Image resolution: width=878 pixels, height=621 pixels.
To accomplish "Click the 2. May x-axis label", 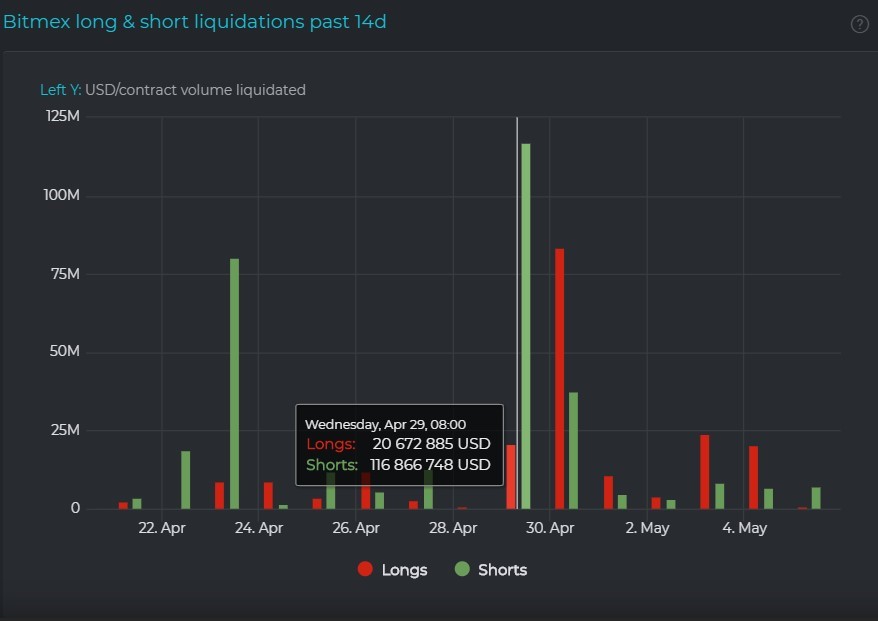I will coord(647,528).
